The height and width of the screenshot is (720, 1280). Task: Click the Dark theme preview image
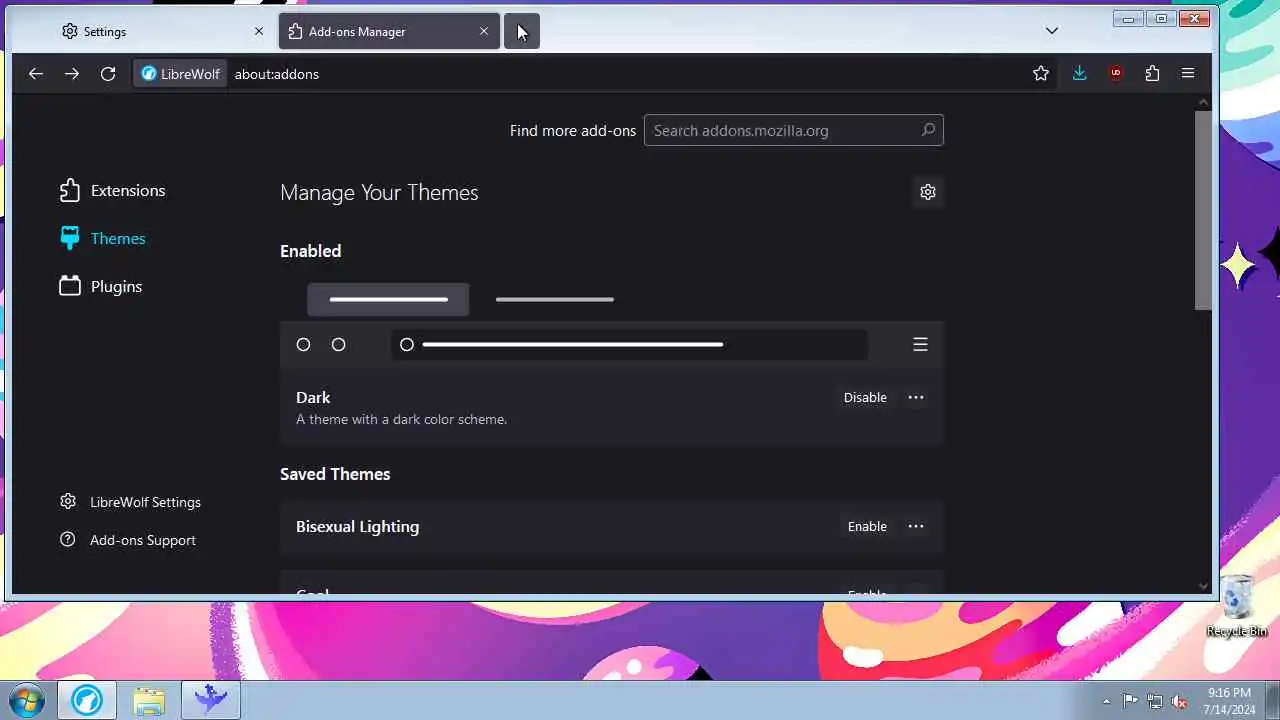612,325
